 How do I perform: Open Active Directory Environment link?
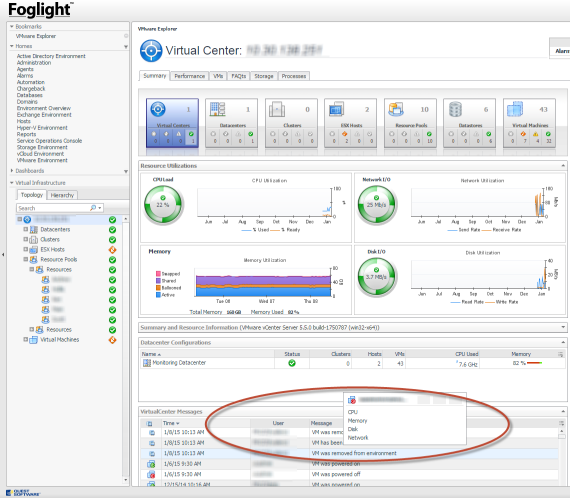[x=51, y=56]
